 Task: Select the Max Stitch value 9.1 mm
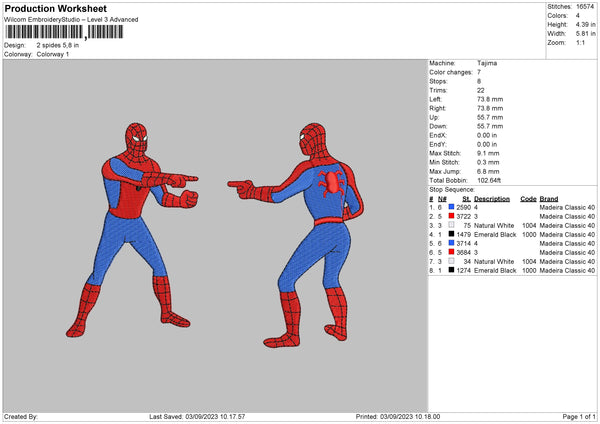(x=488, y=153)
